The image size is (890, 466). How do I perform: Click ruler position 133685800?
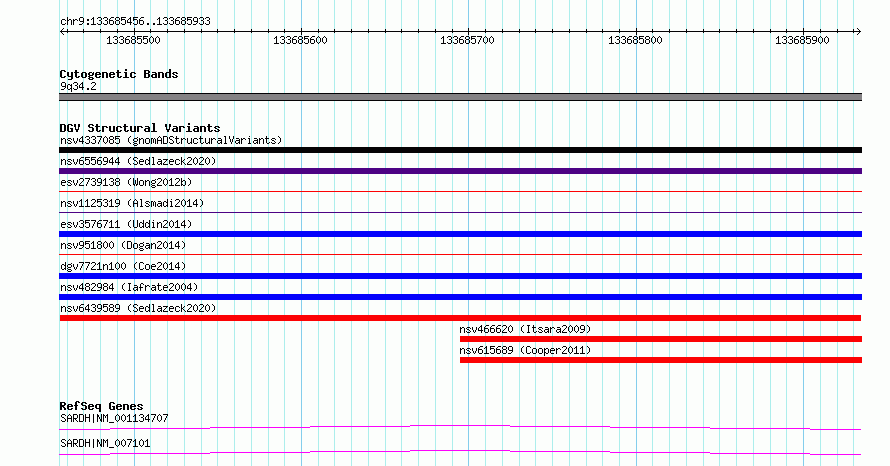[635, 40]
